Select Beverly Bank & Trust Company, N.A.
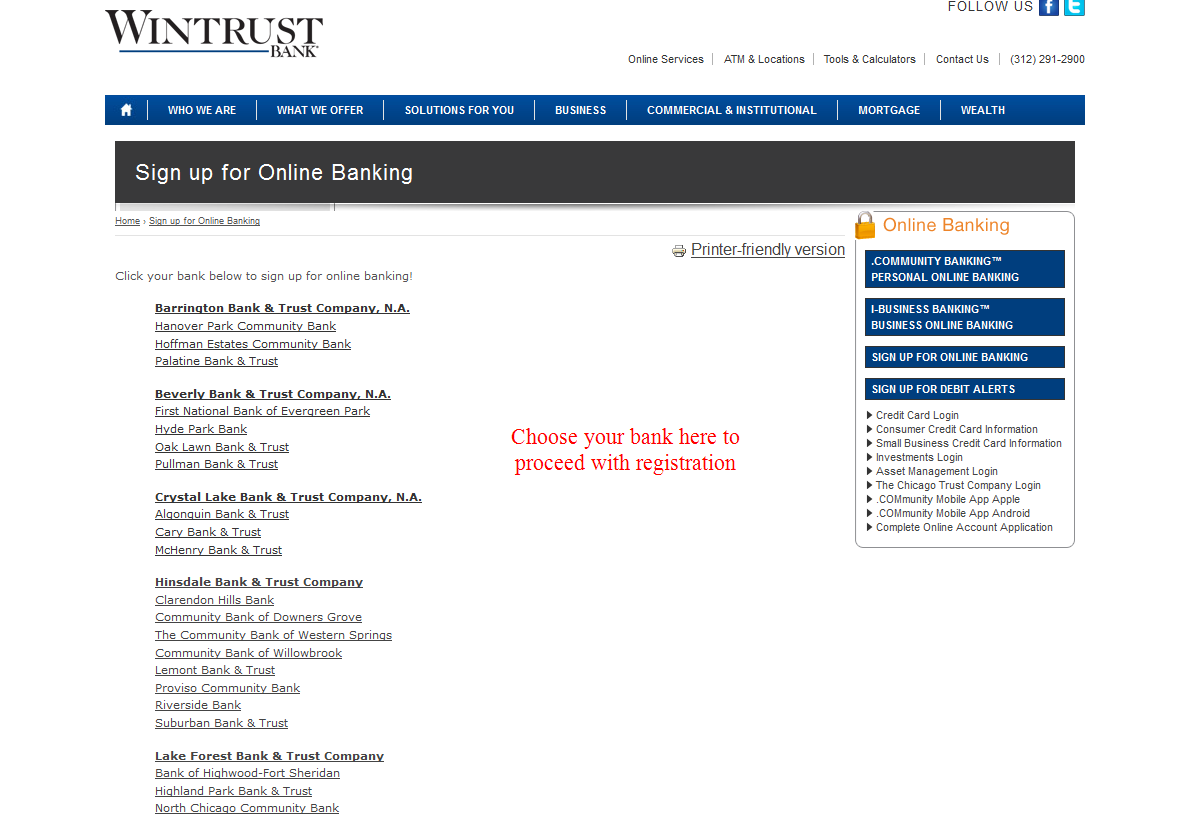 pyautogui.click(x=272, y=394)
